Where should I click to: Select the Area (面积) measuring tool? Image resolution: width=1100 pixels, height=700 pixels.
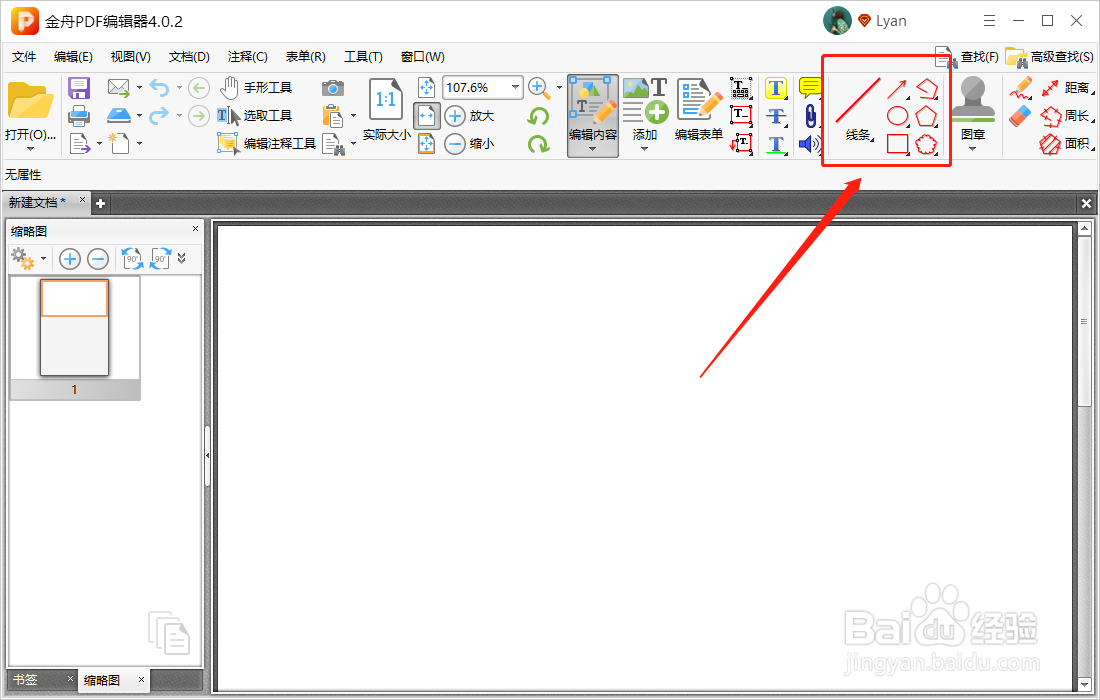pos(1066,144)
